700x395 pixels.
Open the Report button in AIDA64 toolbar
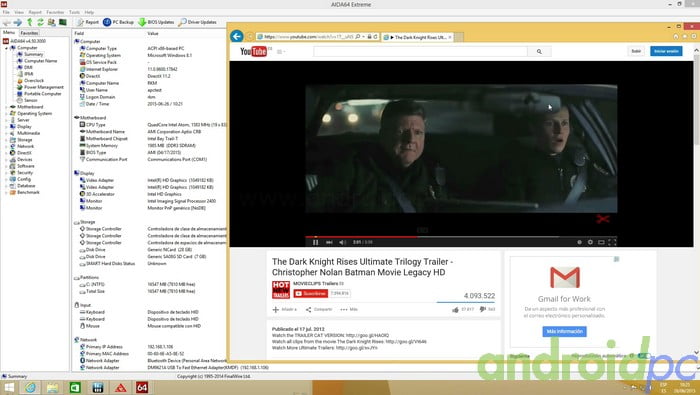click(88, 22)
